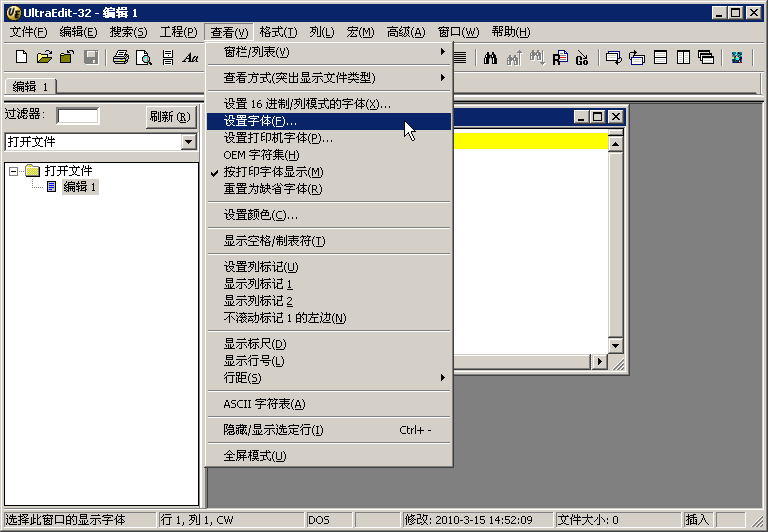Click the font Aa toolbar icon

190,57
